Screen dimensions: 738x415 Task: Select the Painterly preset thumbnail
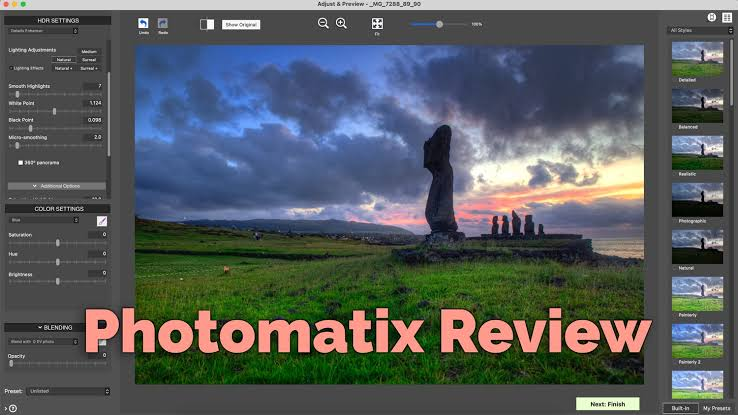[x=697, y=294]
